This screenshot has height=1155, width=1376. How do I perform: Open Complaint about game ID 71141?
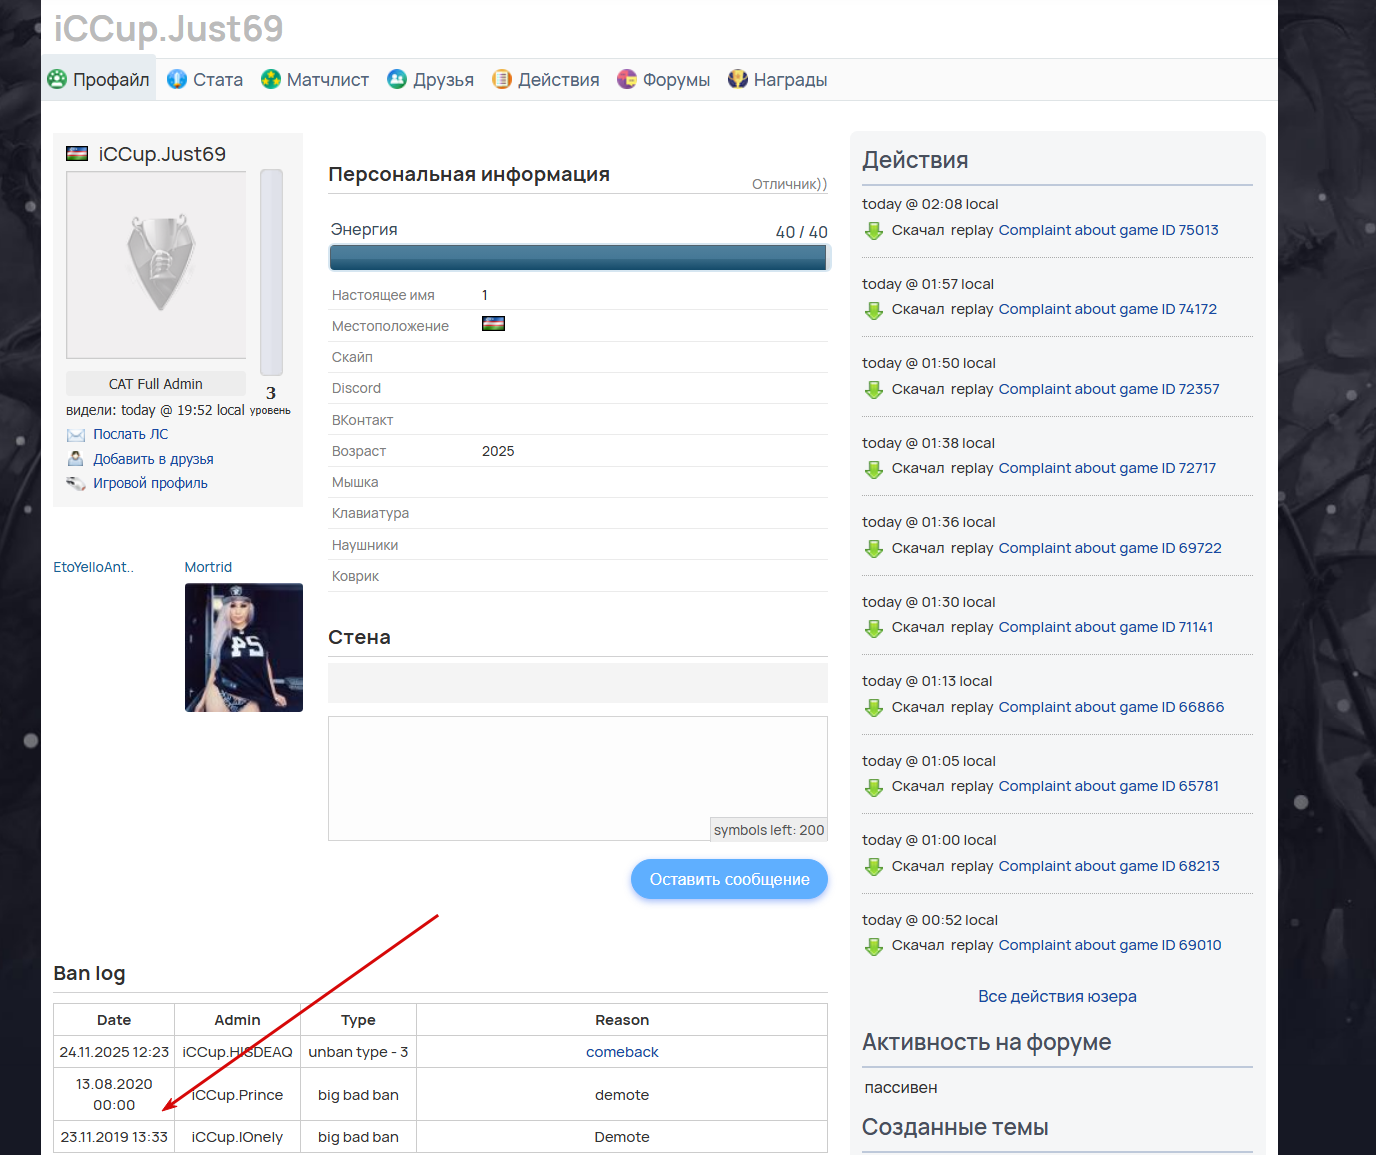[1106, 627]
